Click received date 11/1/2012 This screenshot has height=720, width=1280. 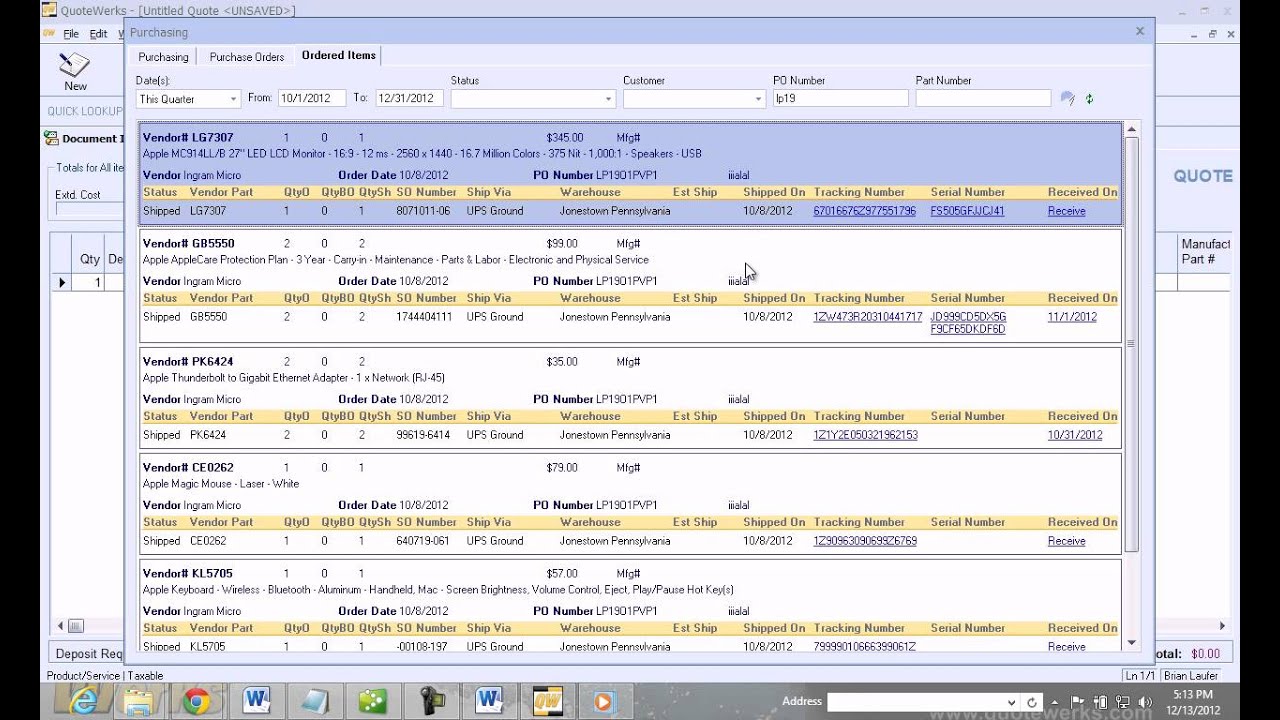1072,317
